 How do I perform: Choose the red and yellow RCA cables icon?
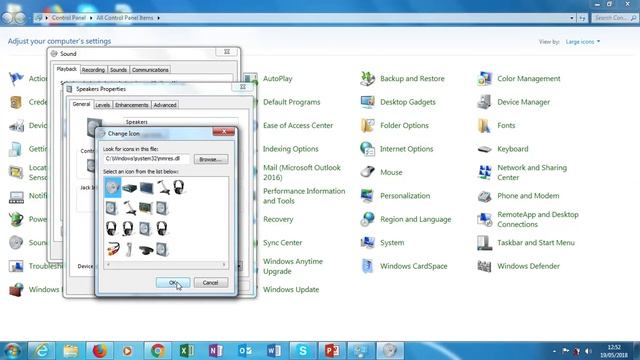coord(113,249)
